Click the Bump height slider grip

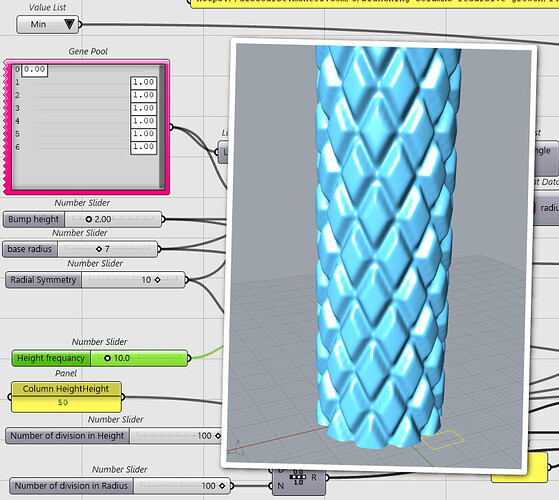[x=89, y=219]
